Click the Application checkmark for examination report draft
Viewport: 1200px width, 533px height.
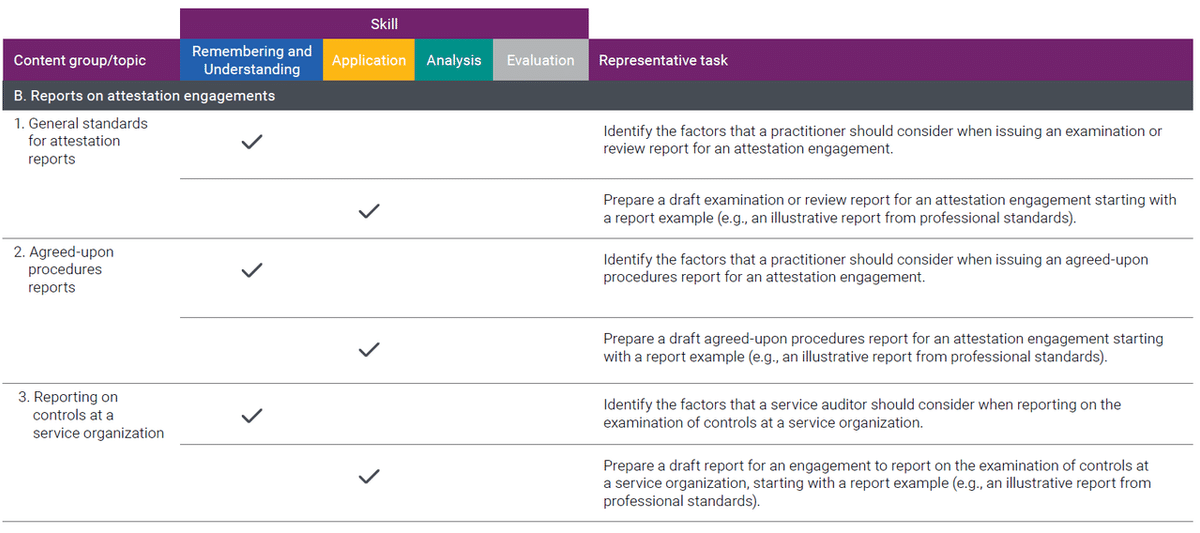click(x=369, y=211)
